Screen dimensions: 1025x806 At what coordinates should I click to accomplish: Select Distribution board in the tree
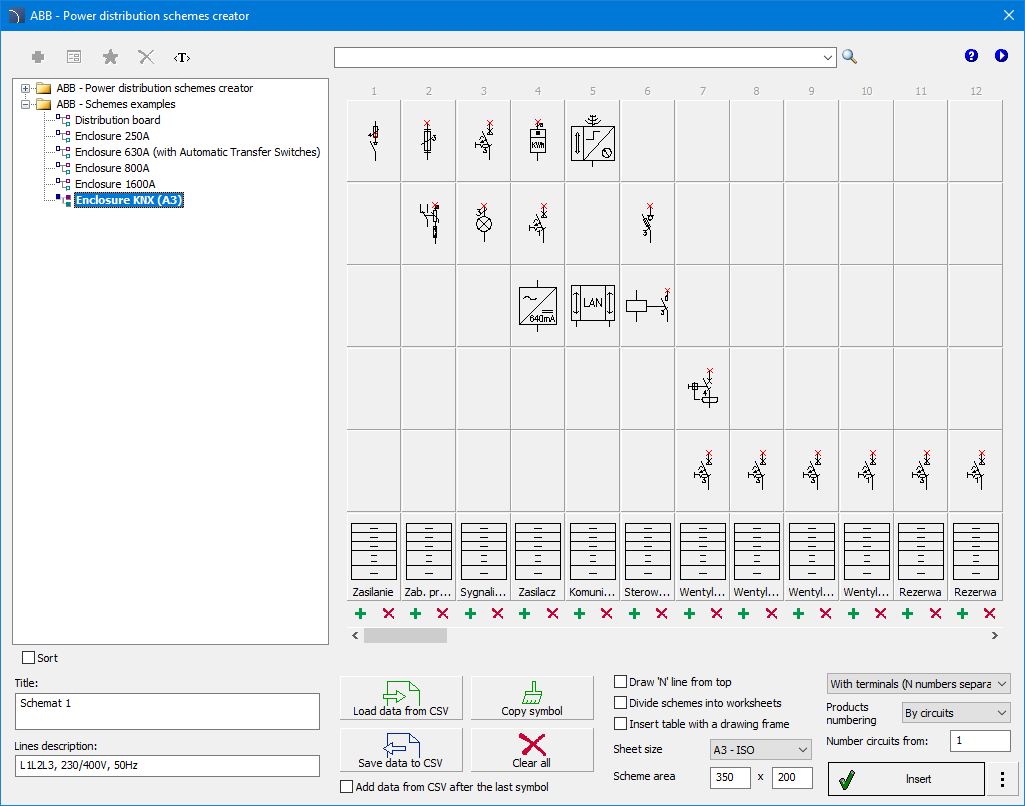(118, 120)
